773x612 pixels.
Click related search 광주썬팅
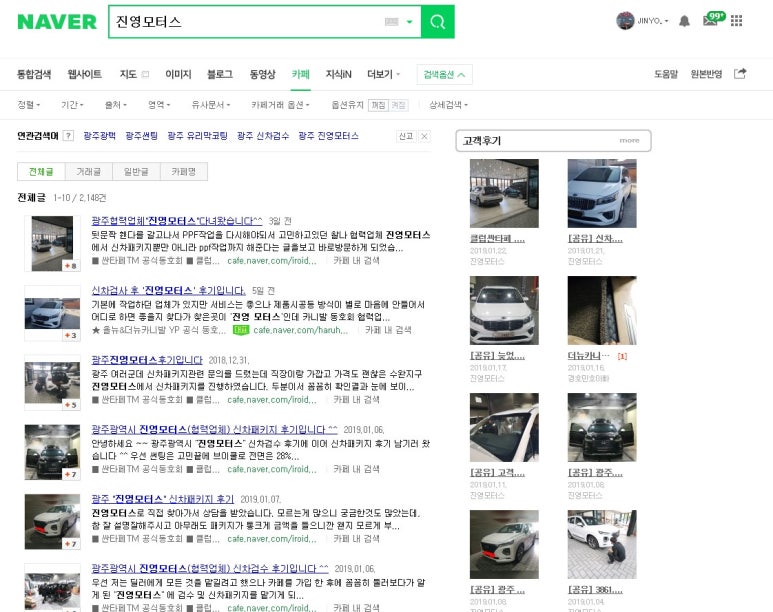pos(141,136)
